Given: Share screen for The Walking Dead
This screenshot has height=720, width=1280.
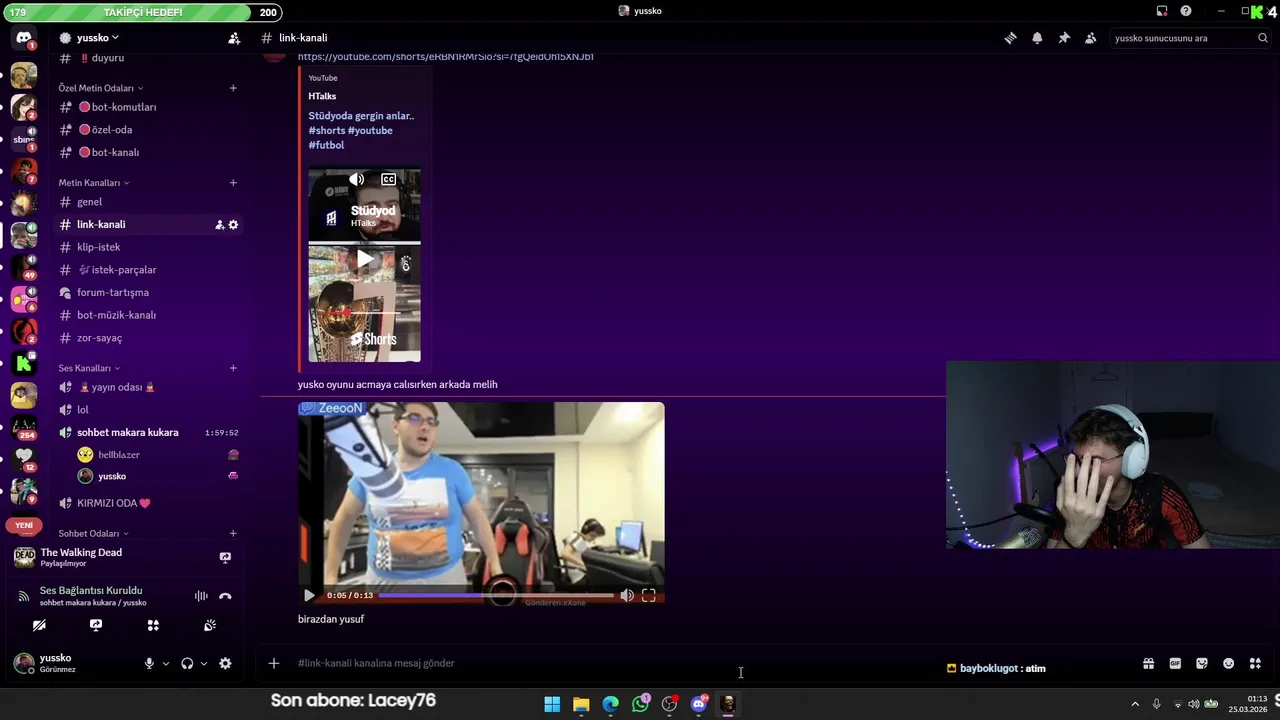Looking at the screenshot, I should tap(225, 557).
